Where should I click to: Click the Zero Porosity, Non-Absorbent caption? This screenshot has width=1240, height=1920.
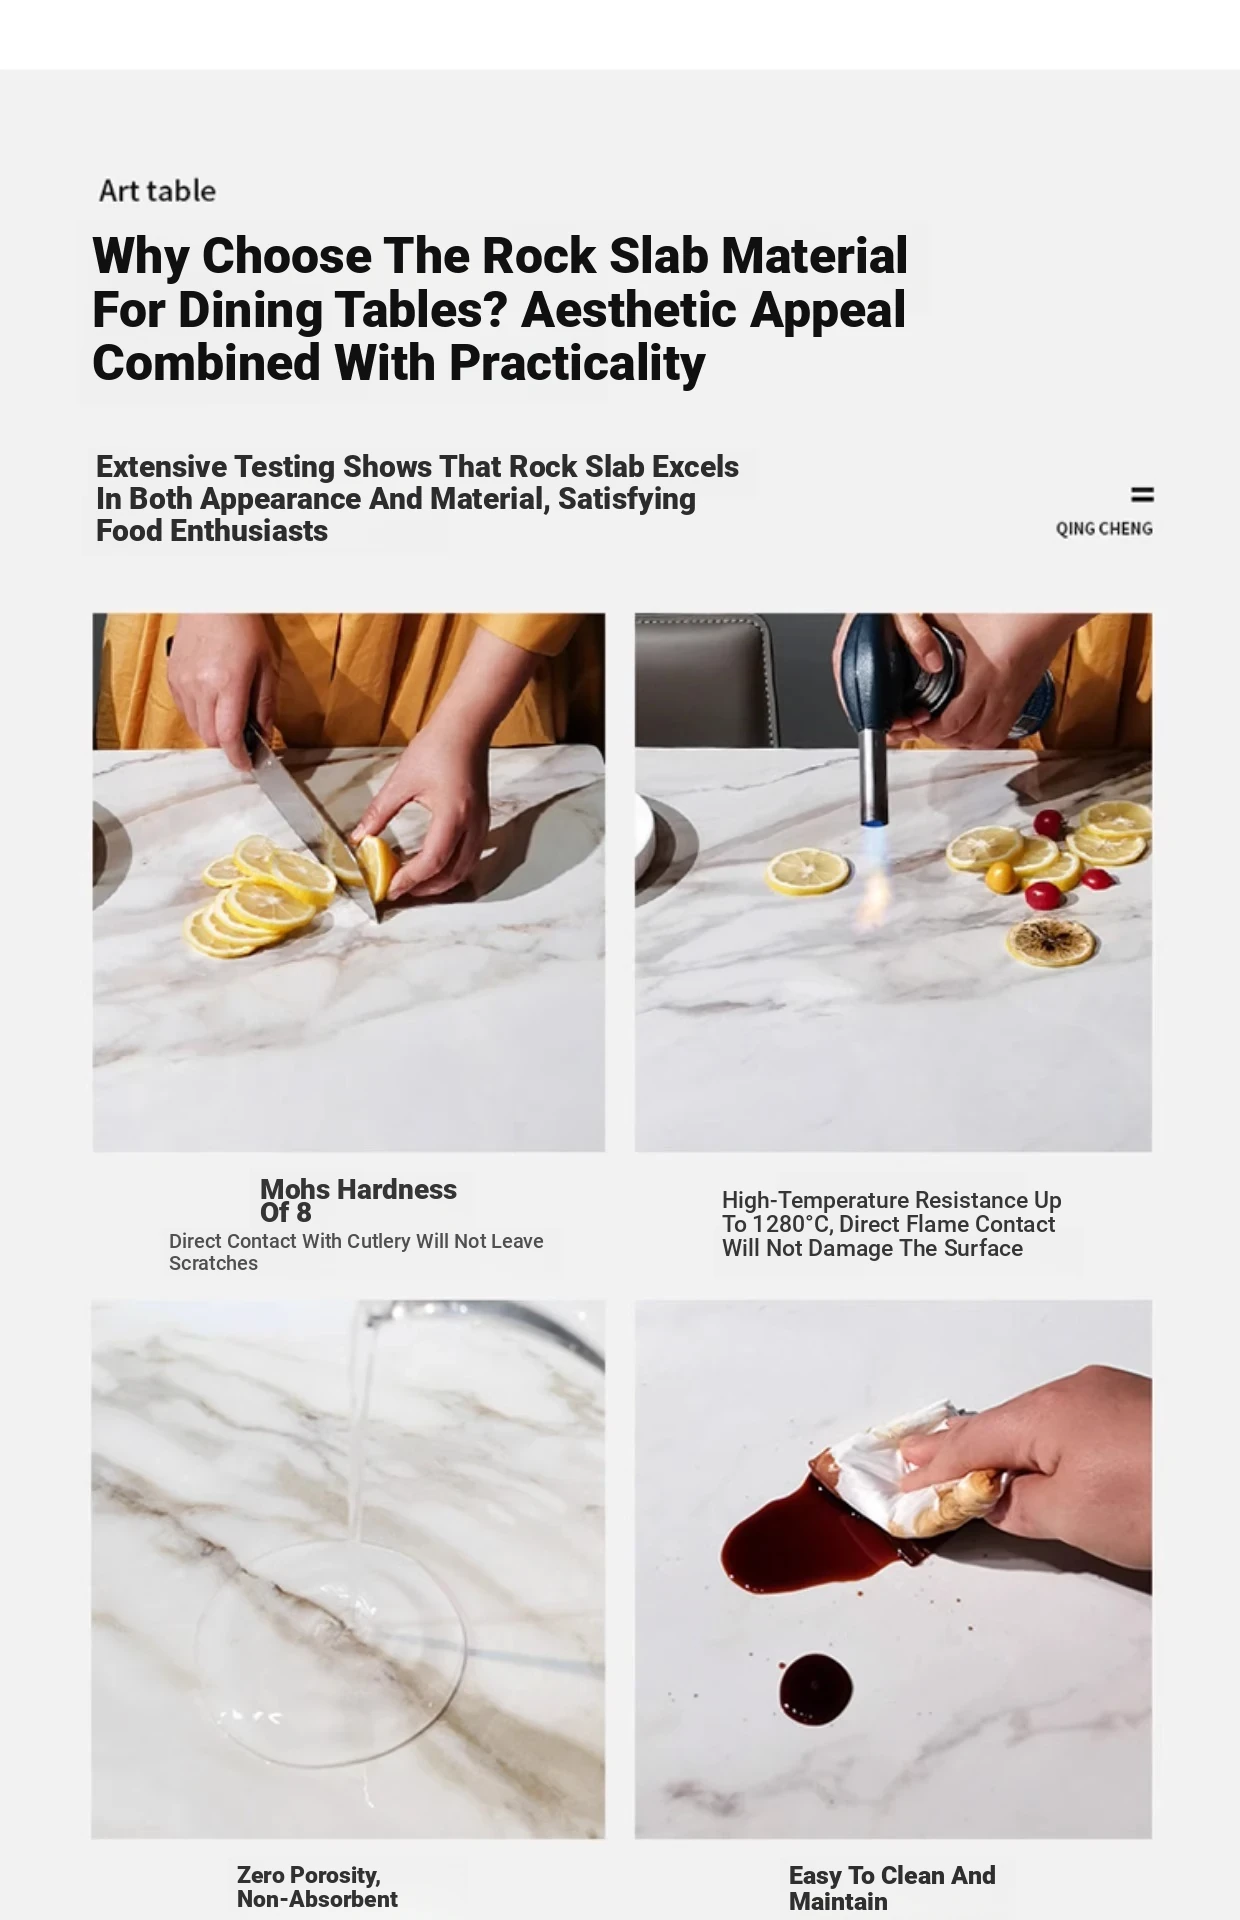click(317, 1887)
